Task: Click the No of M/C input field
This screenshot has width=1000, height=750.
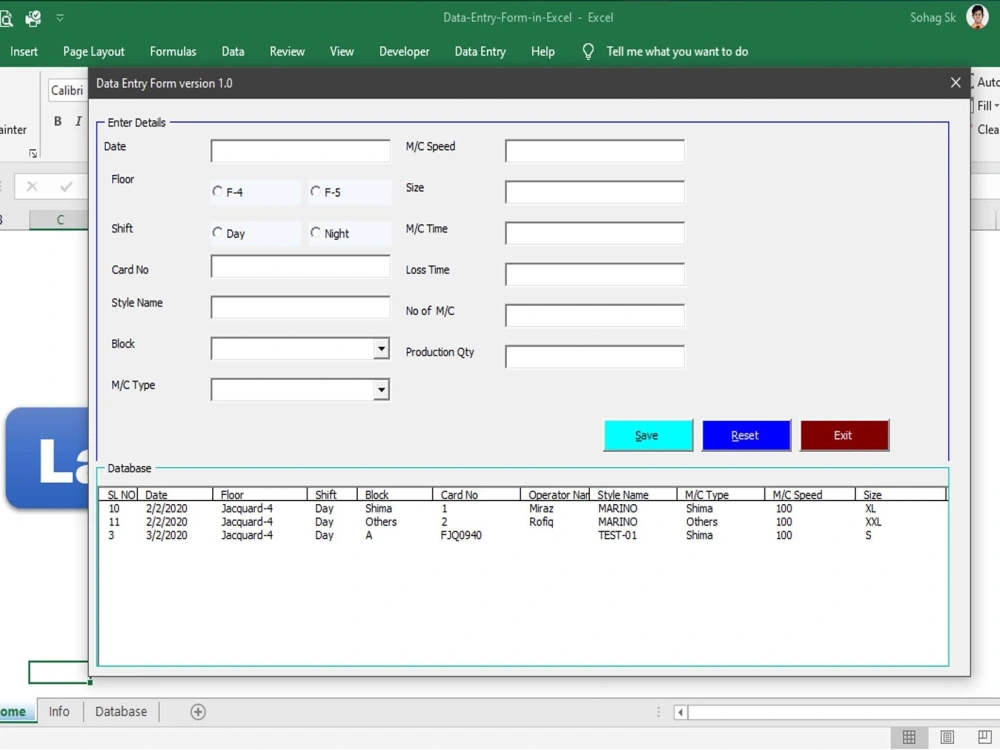Action: 595,316
